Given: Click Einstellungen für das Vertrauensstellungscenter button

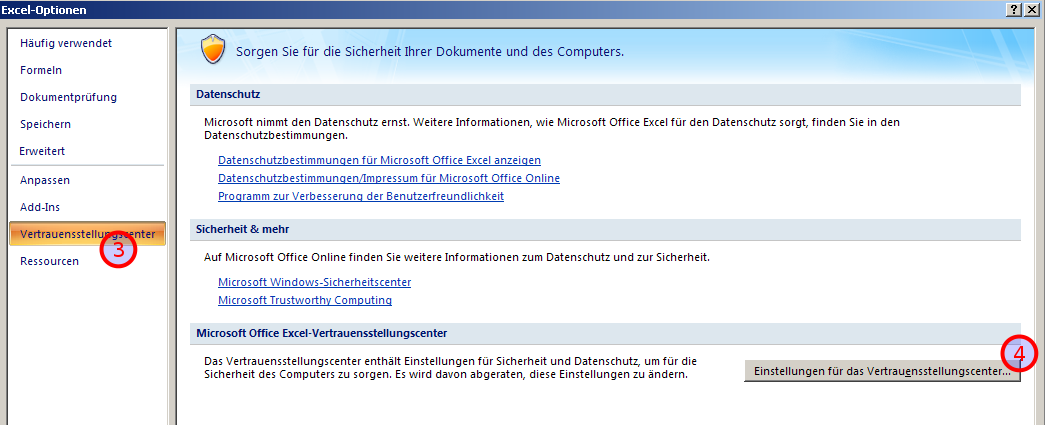Looking at the screenshot, I should click(882, 372).
